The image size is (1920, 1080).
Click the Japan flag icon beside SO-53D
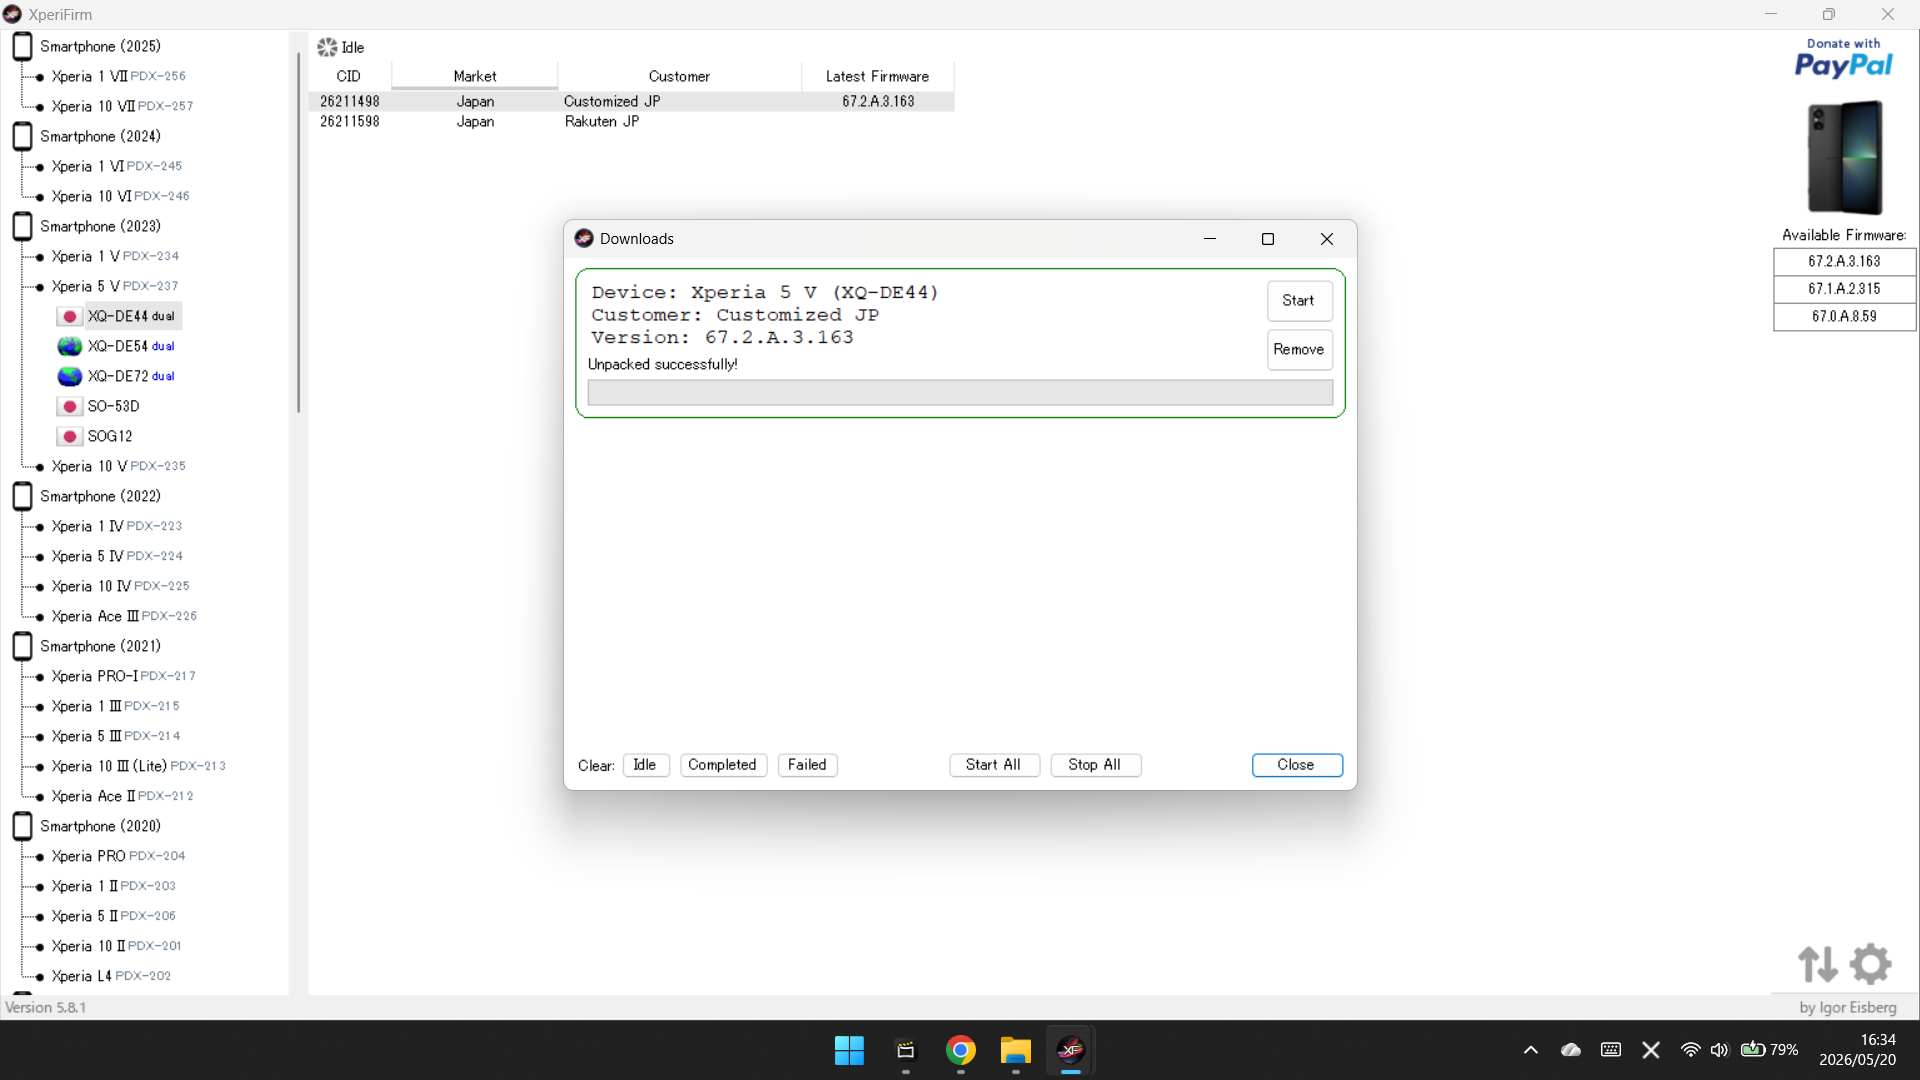[69, 406]
